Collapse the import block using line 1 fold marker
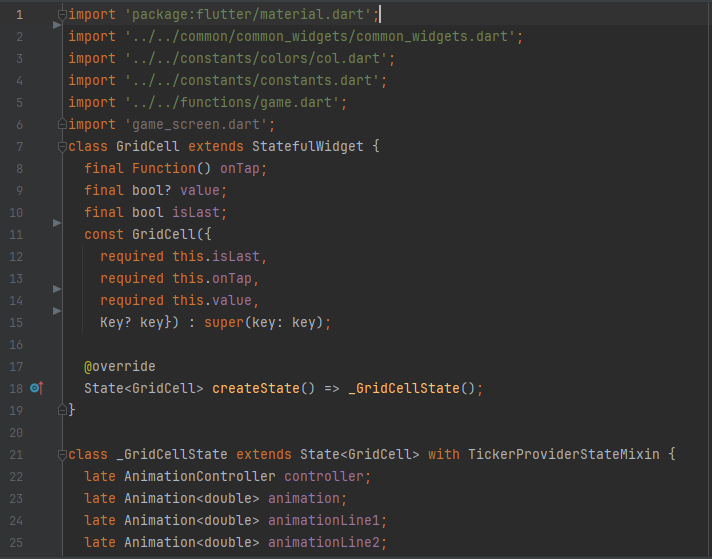 (x=62, y=15)
